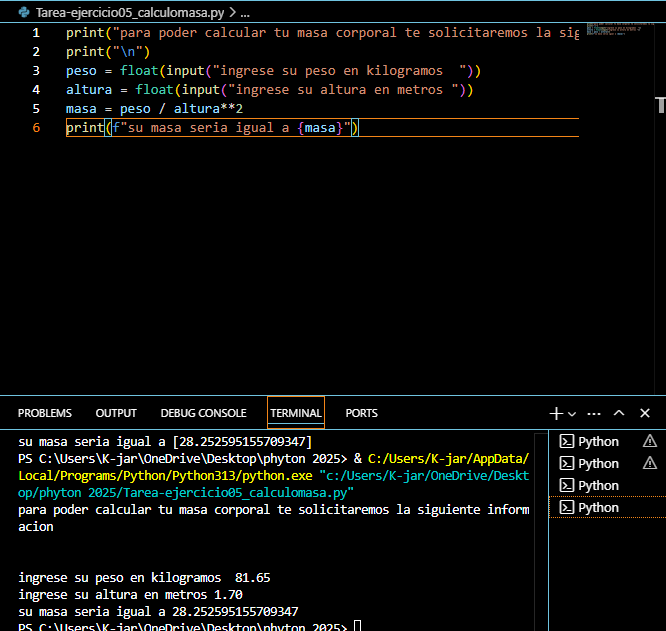This screenshot has width=666, height=631.
Task: Click terminal output 'su masa seria igual a 28.252595155709347'
Action: click(x=158, y=611)
